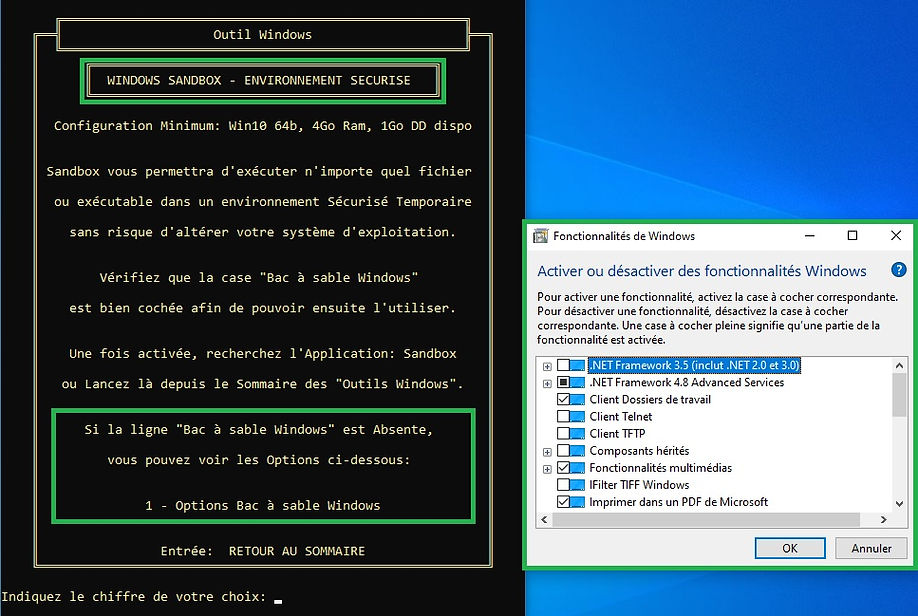
Task: Close the Fonctionnalités de Windows dialog
Action: 896,235
